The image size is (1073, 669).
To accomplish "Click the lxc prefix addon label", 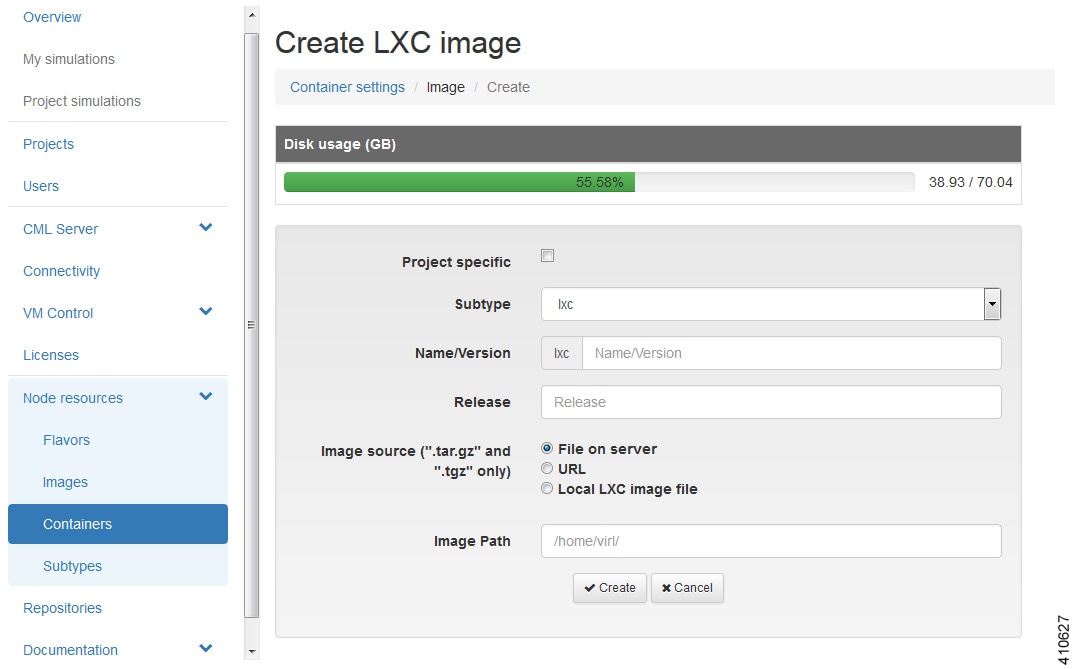I will click(562, 353).
